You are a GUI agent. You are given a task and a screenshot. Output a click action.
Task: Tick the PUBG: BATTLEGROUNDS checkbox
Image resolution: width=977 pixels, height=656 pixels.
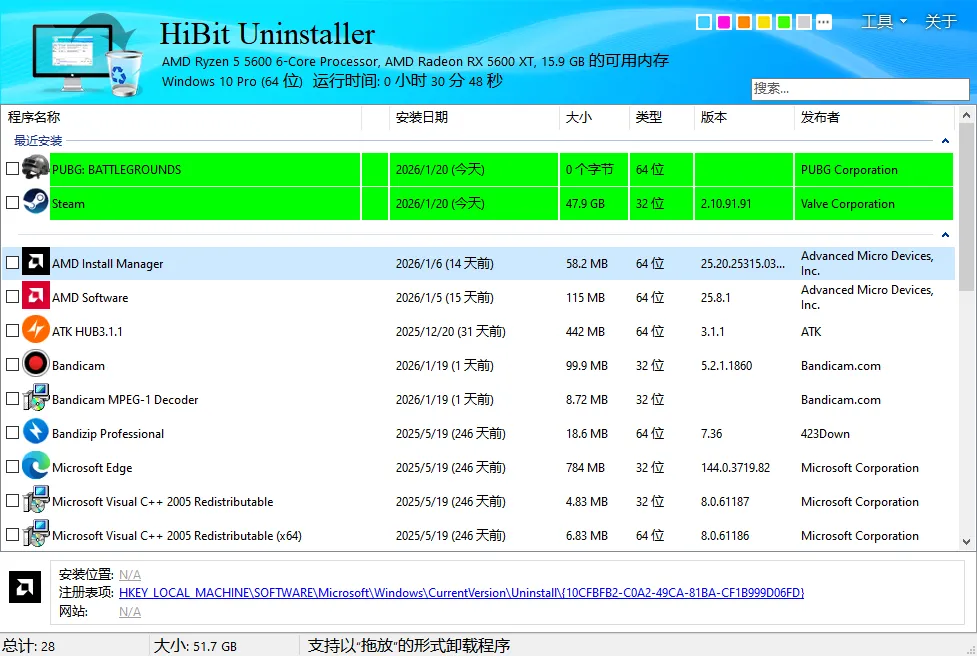point(12,169)
